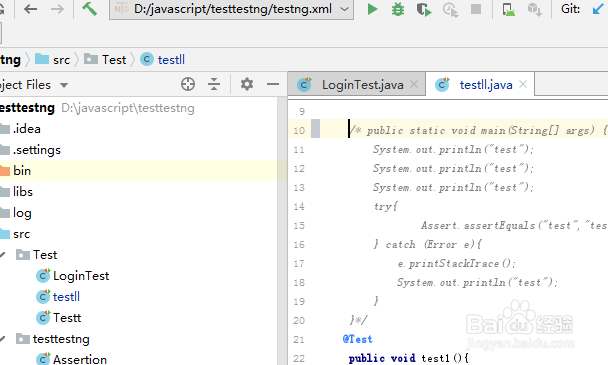The width and height of the screenshot is (608, 365).
Task: Locate opened file with the crosshair icon
Action: click(188, 84)
